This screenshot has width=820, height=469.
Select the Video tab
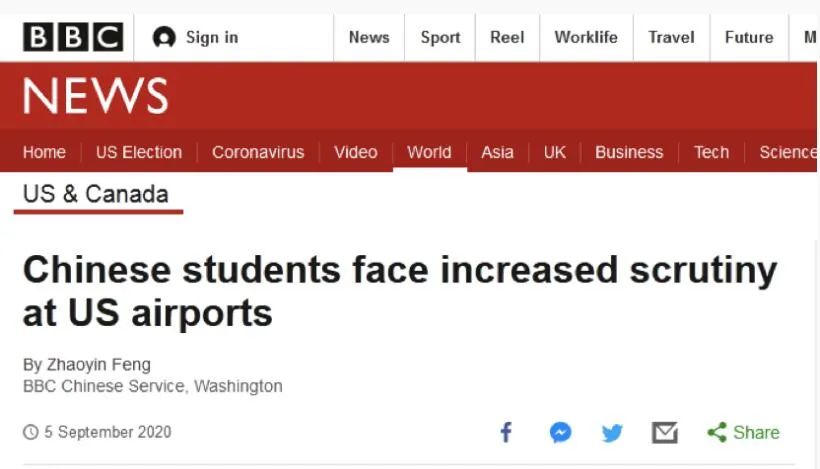(x=356, y=152)
